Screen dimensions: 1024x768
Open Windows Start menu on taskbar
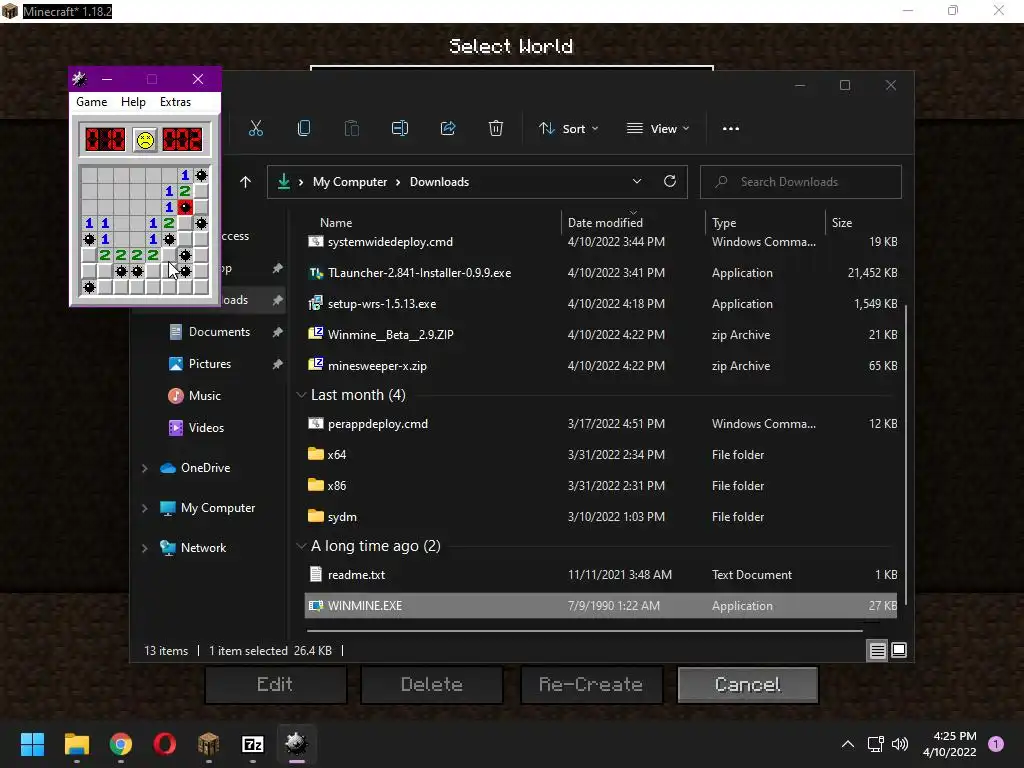coord(32,744)
